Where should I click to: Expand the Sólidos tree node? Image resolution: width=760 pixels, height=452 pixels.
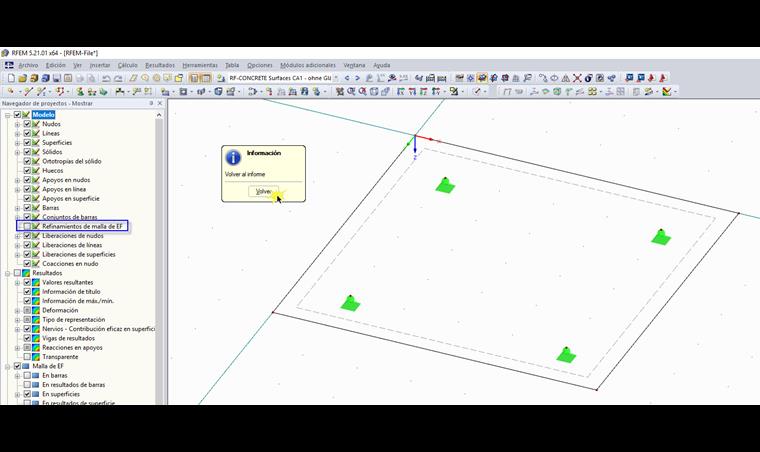(17, 152)
